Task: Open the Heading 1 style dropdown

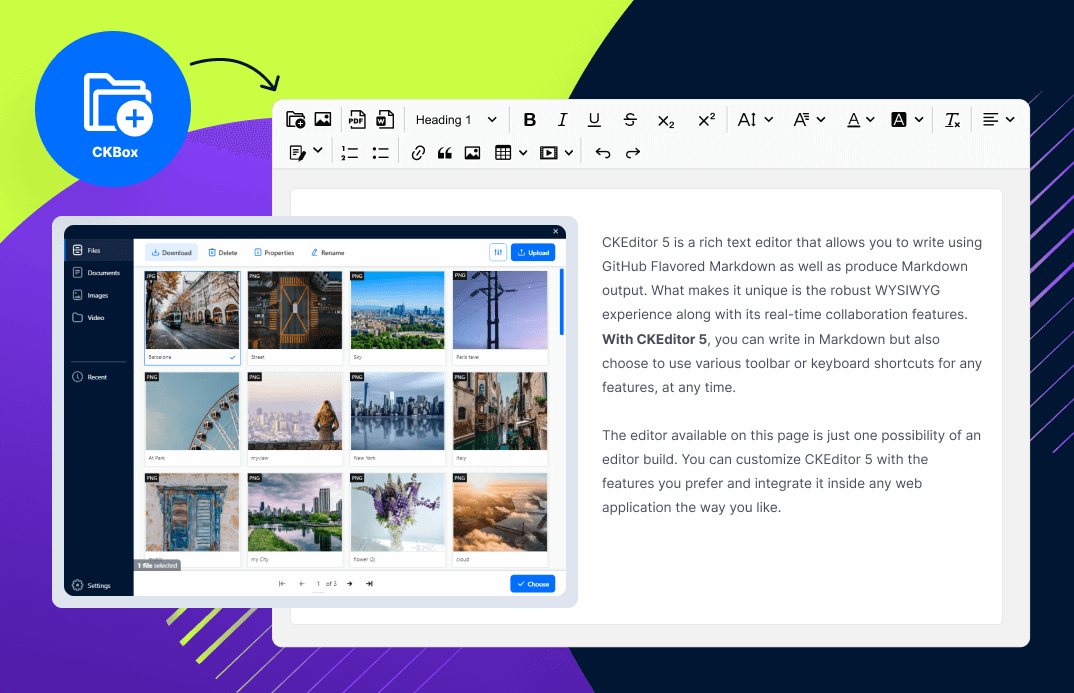Action: pyautogui.click(x=456, y=120)
